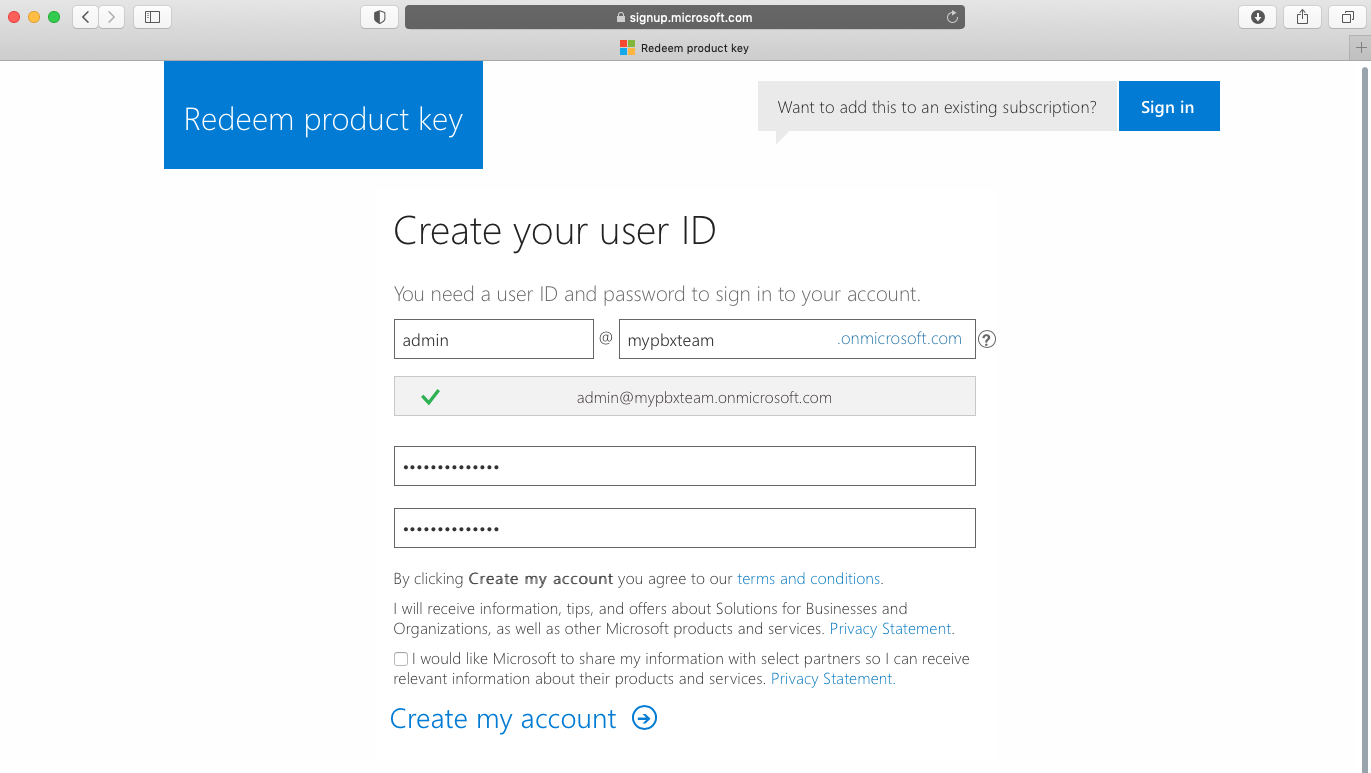Show the tab overview icon
This screenshot has width=1371, height=773.
[1345, 16]
